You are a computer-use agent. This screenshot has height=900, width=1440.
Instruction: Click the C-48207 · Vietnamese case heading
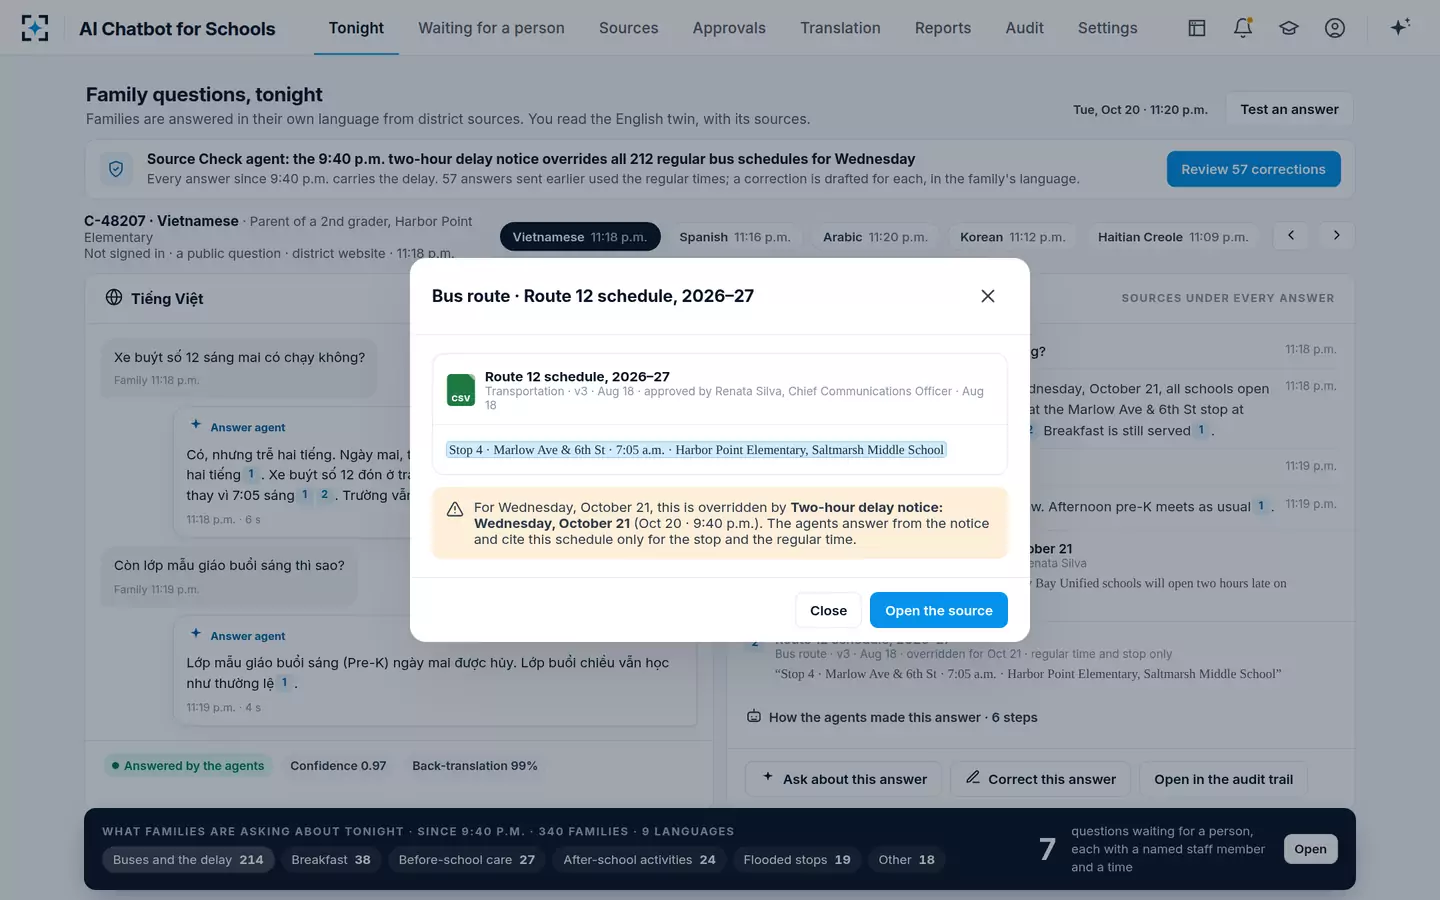(x=161, y=221)
